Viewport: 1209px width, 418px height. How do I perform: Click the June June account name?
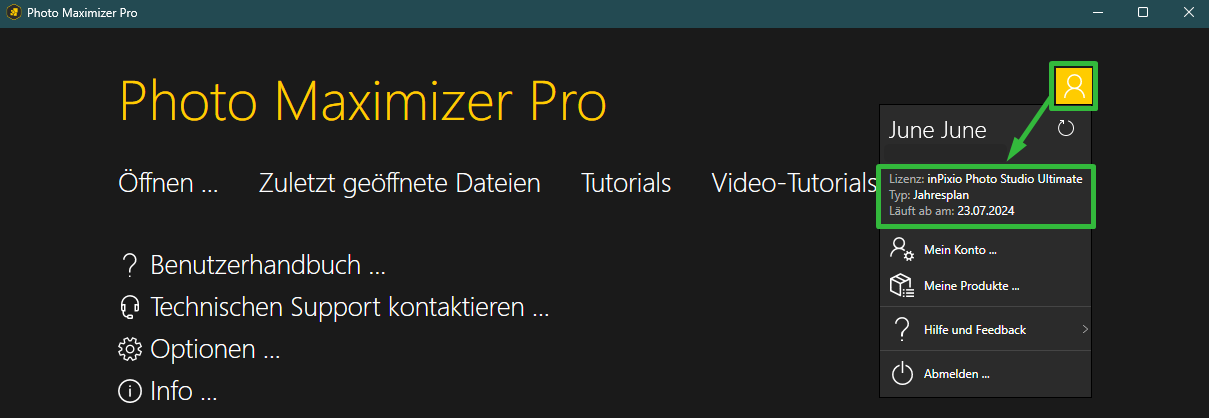[x=937, y=130]
